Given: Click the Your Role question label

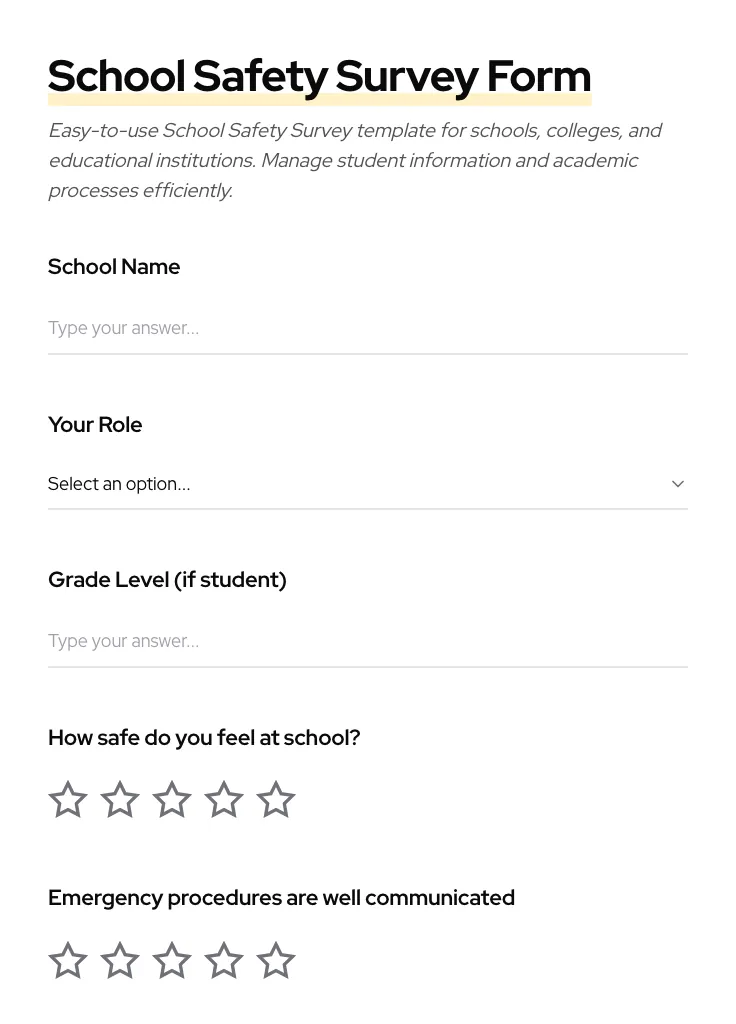Looking at the screenshot, I should (x=95, y=424).
